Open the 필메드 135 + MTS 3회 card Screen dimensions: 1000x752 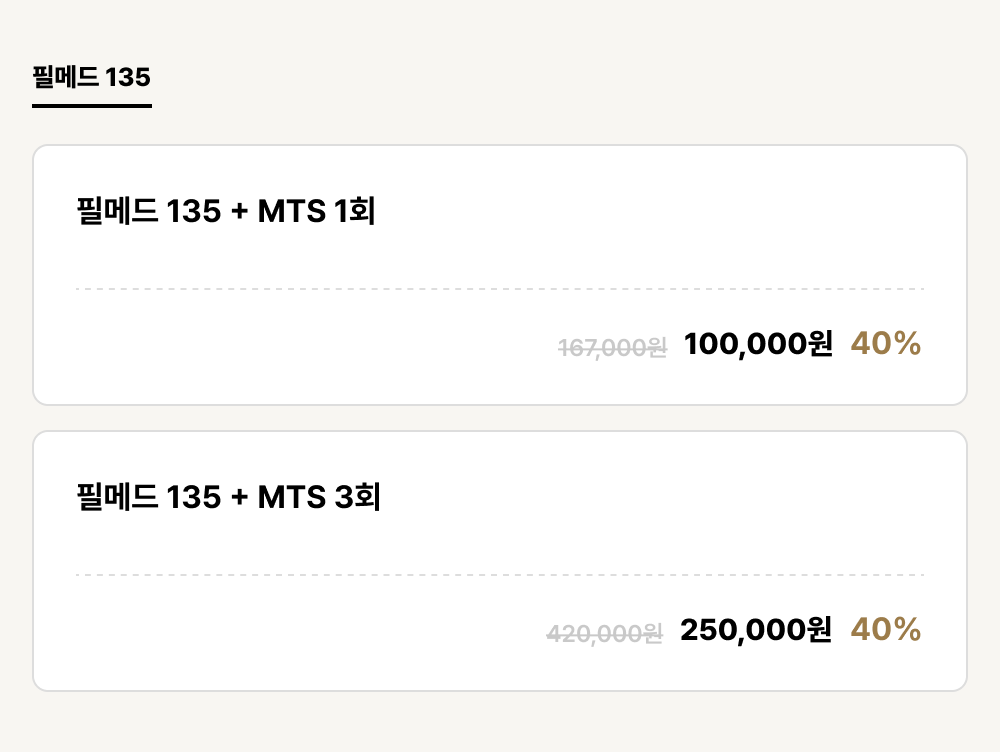pyautogui.click(x=500, y=561)
